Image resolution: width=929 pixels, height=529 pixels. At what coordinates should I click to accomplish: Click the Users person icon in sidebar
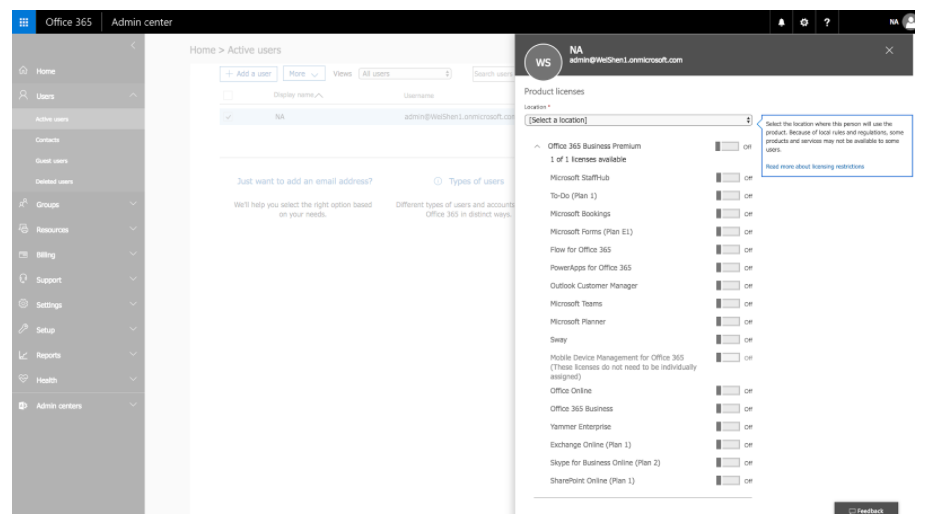click(23, 95)
